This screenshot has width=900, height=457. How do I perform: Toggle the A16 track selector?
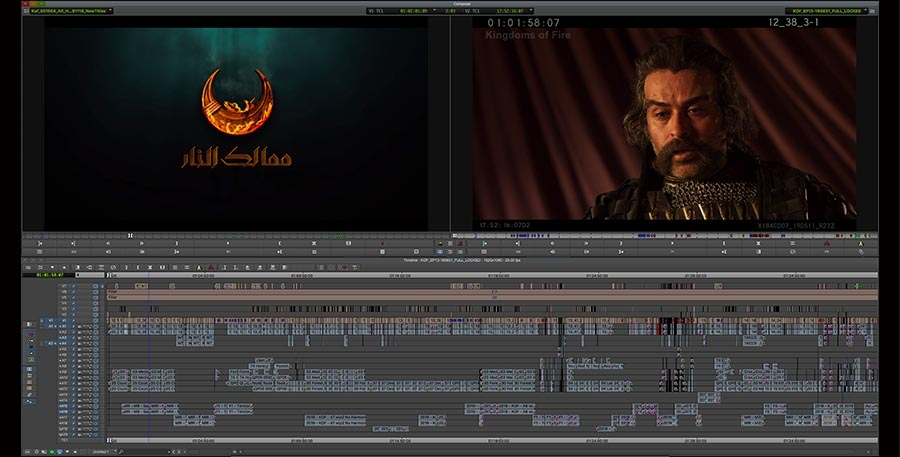coord(64,412)
